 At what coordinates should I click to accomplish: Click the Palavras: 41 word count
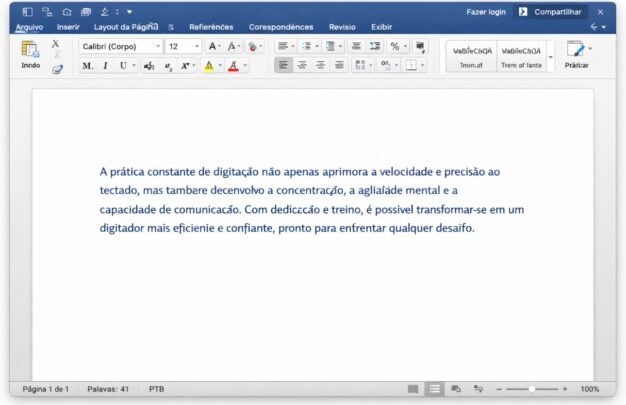[108, 389]
